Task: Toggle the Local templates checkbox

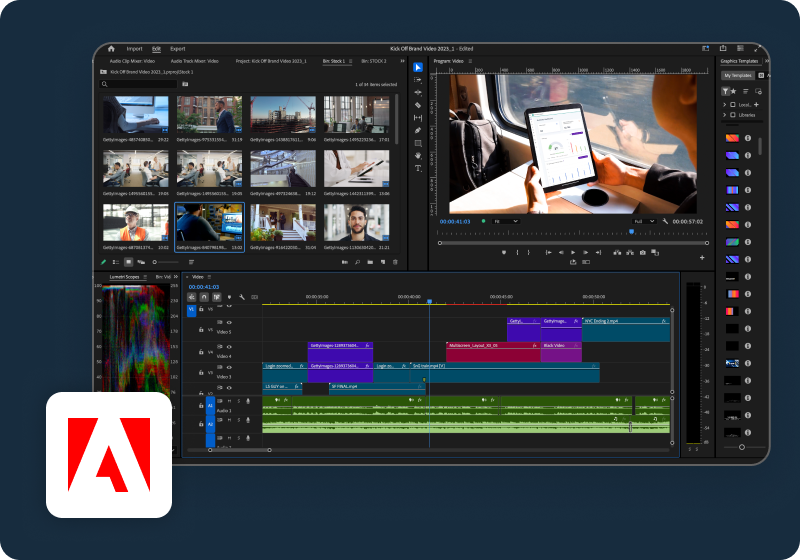Action: coord(733,104)
